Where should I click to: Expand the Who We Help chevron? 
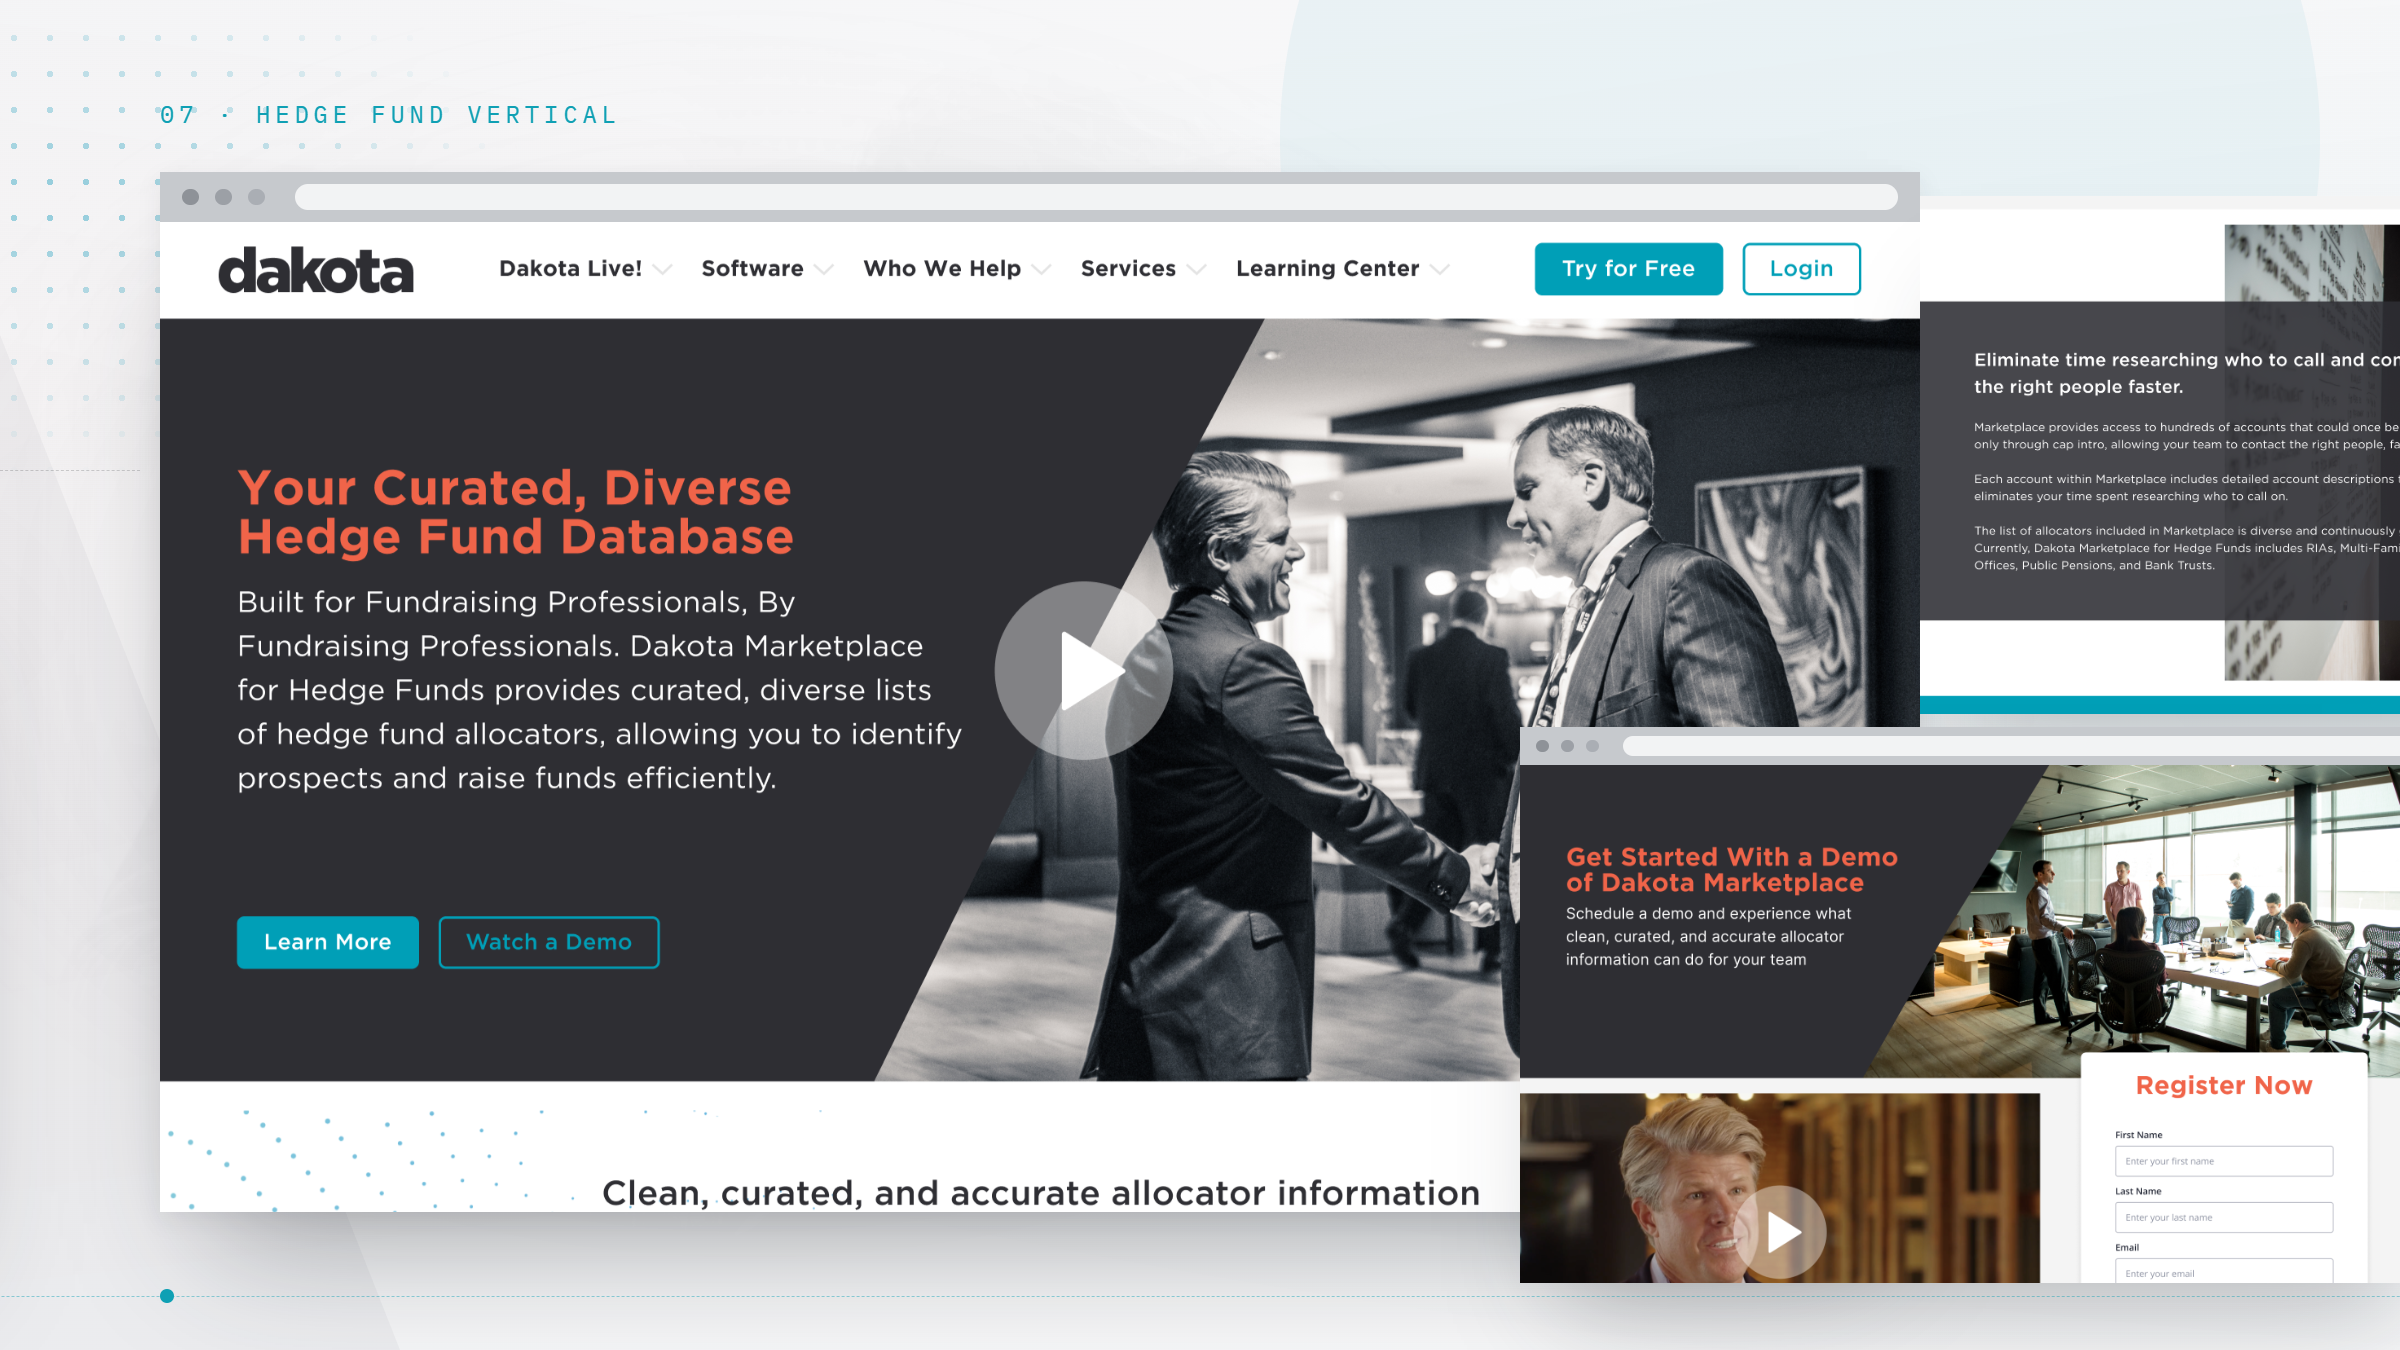coord(1041,269)
